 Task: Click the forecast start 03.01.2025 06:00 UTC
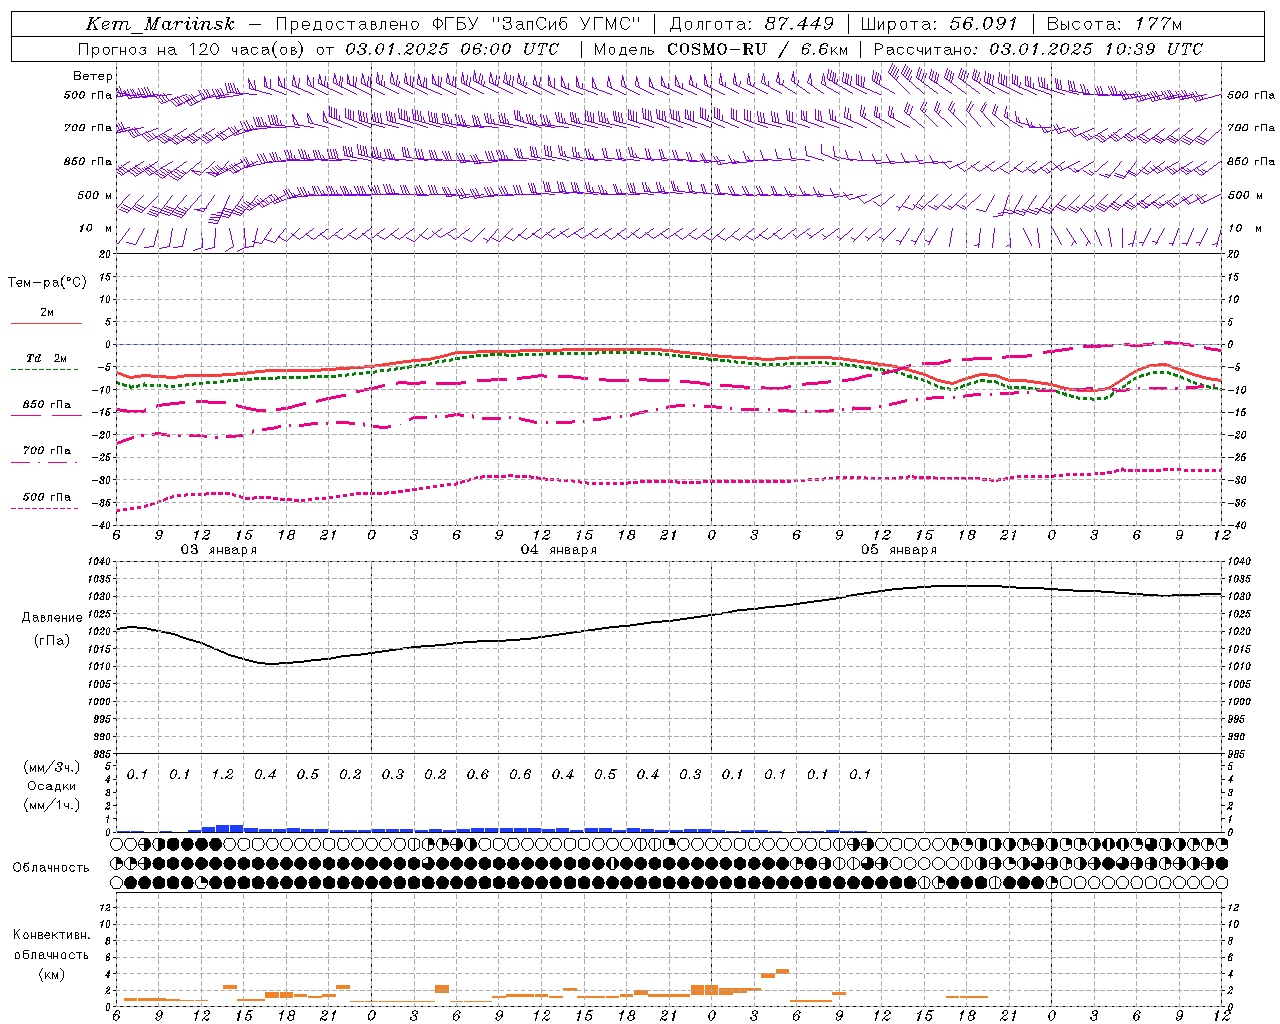click(x=452, y=49)
